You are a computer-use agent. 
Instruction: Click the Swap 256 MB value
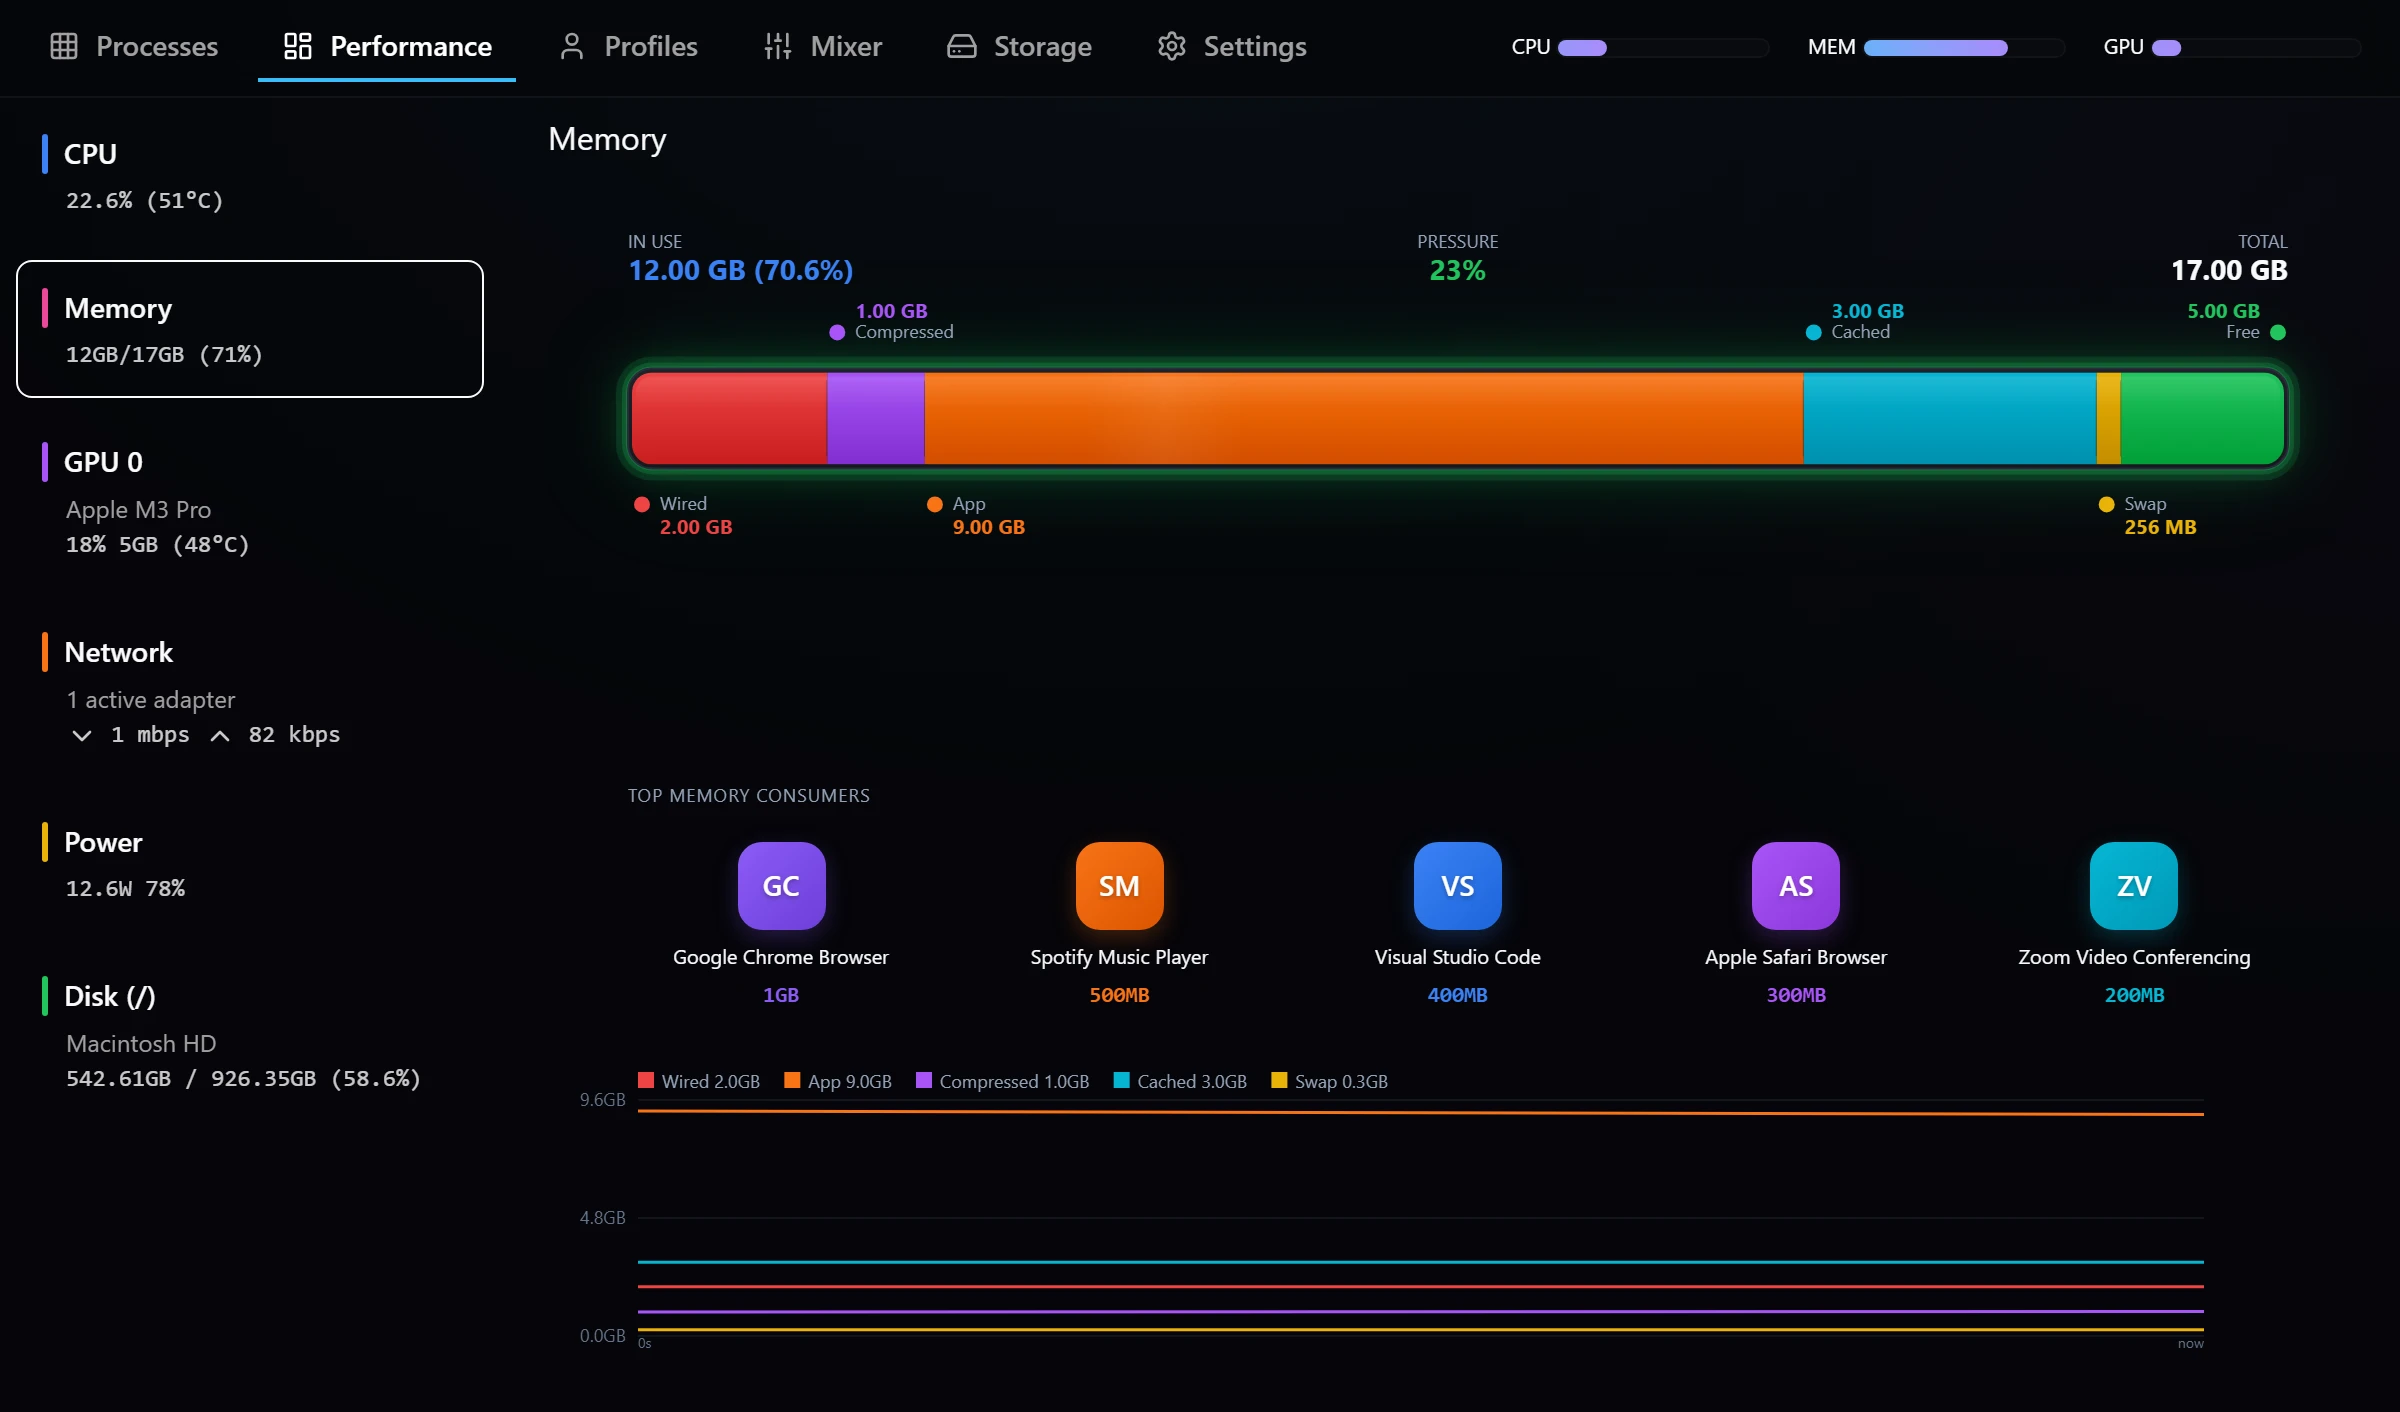click(2160, 527)
